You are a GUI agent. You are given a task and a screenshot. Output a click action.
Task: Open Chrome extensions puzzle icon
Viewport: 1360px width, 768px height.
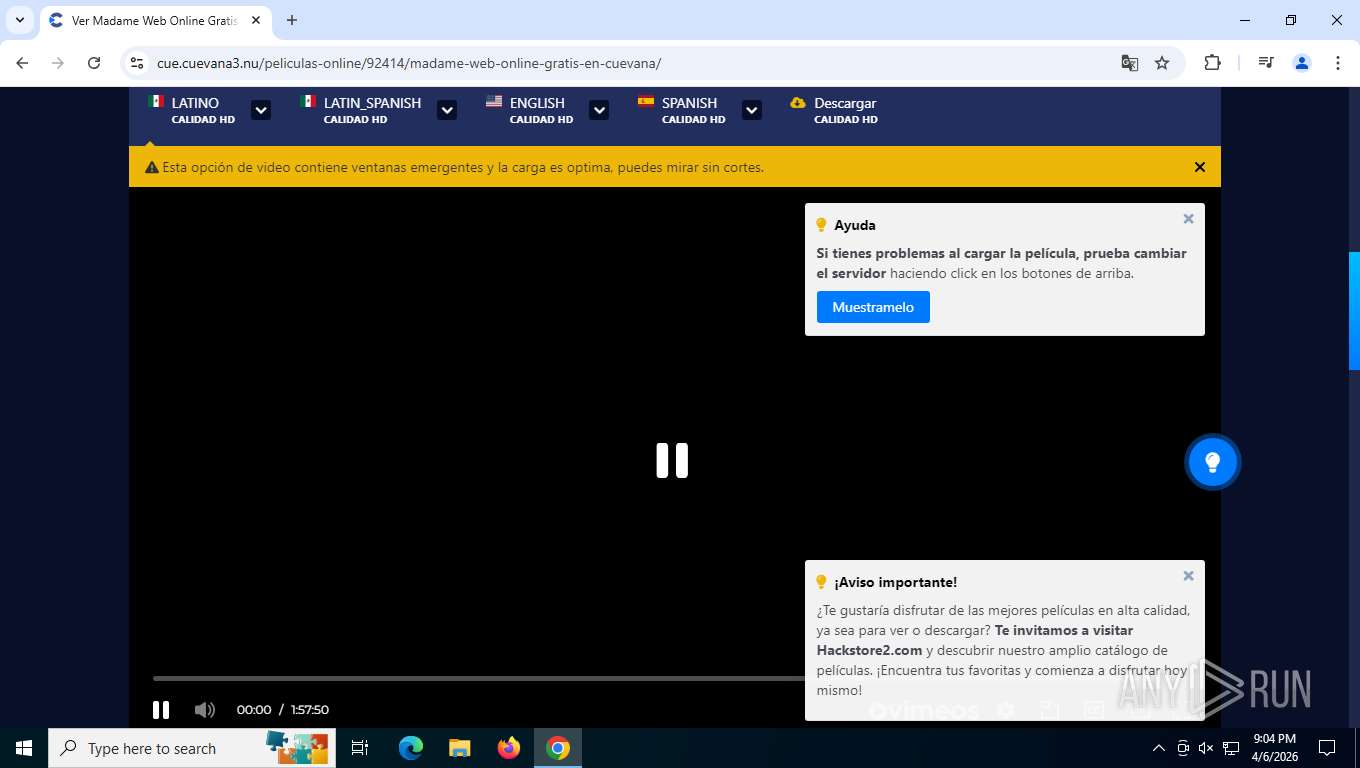[x=1212, y=63]
